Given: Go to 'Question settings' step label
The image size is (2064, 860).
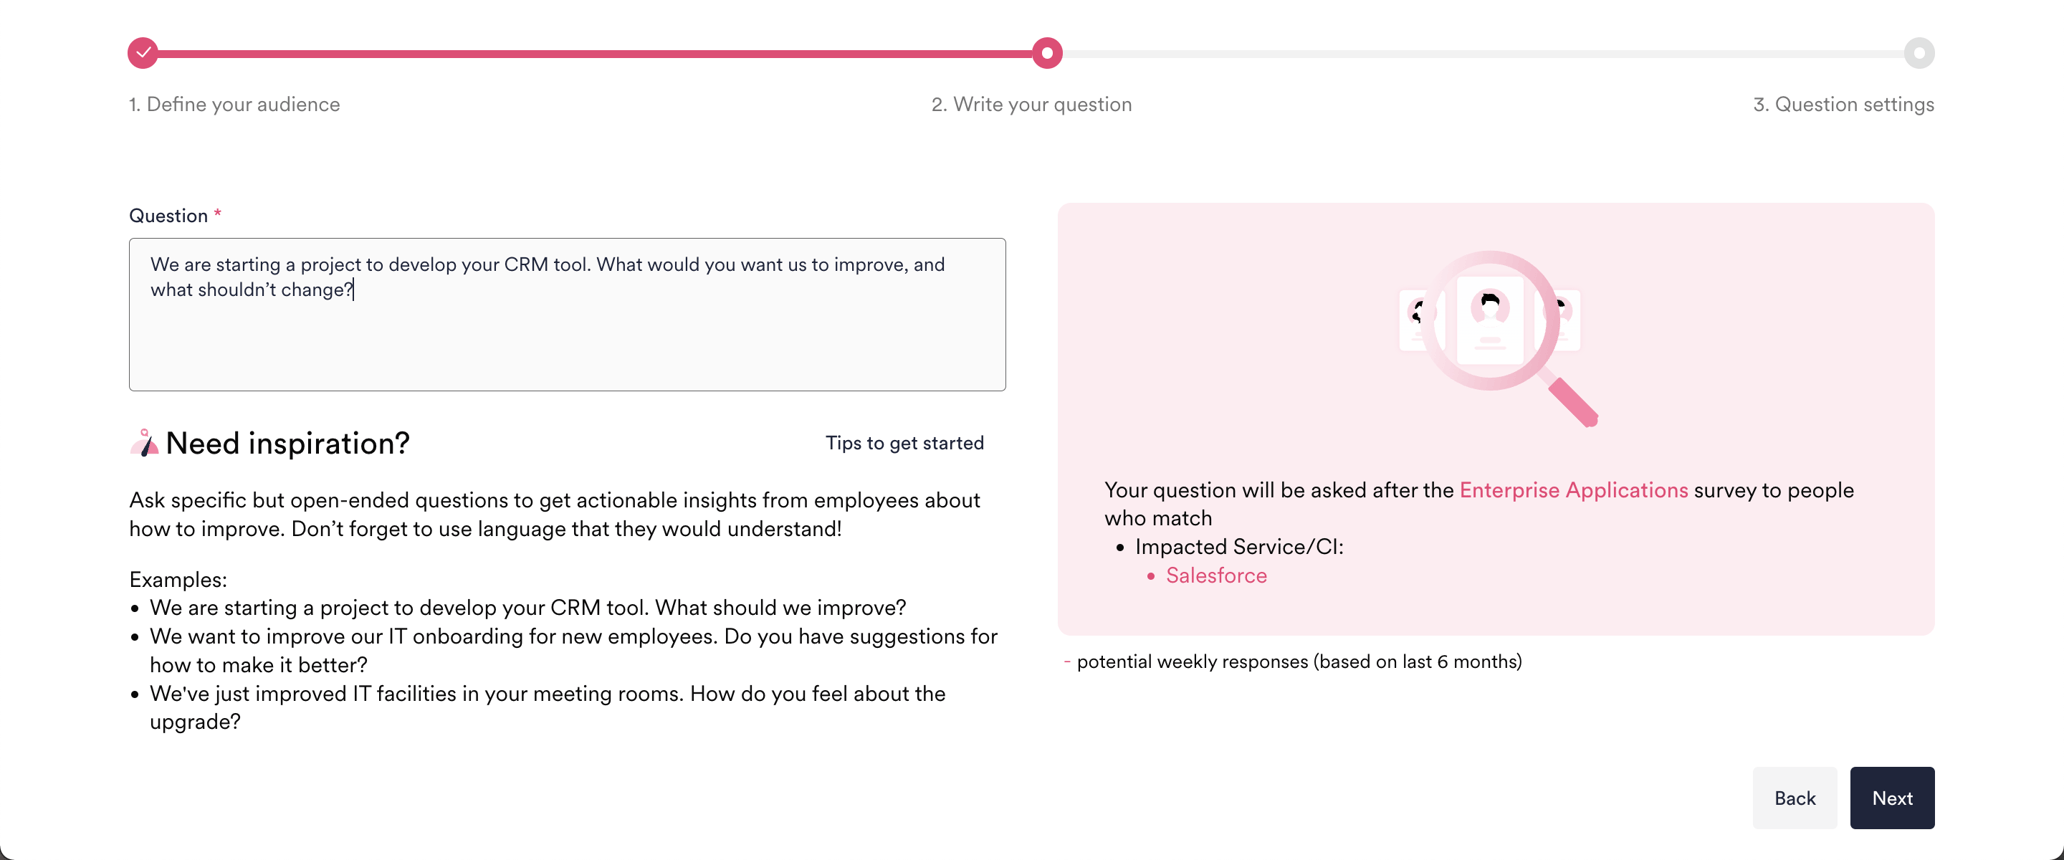Looking at the screenshot, I should (x=1843, y=104).
